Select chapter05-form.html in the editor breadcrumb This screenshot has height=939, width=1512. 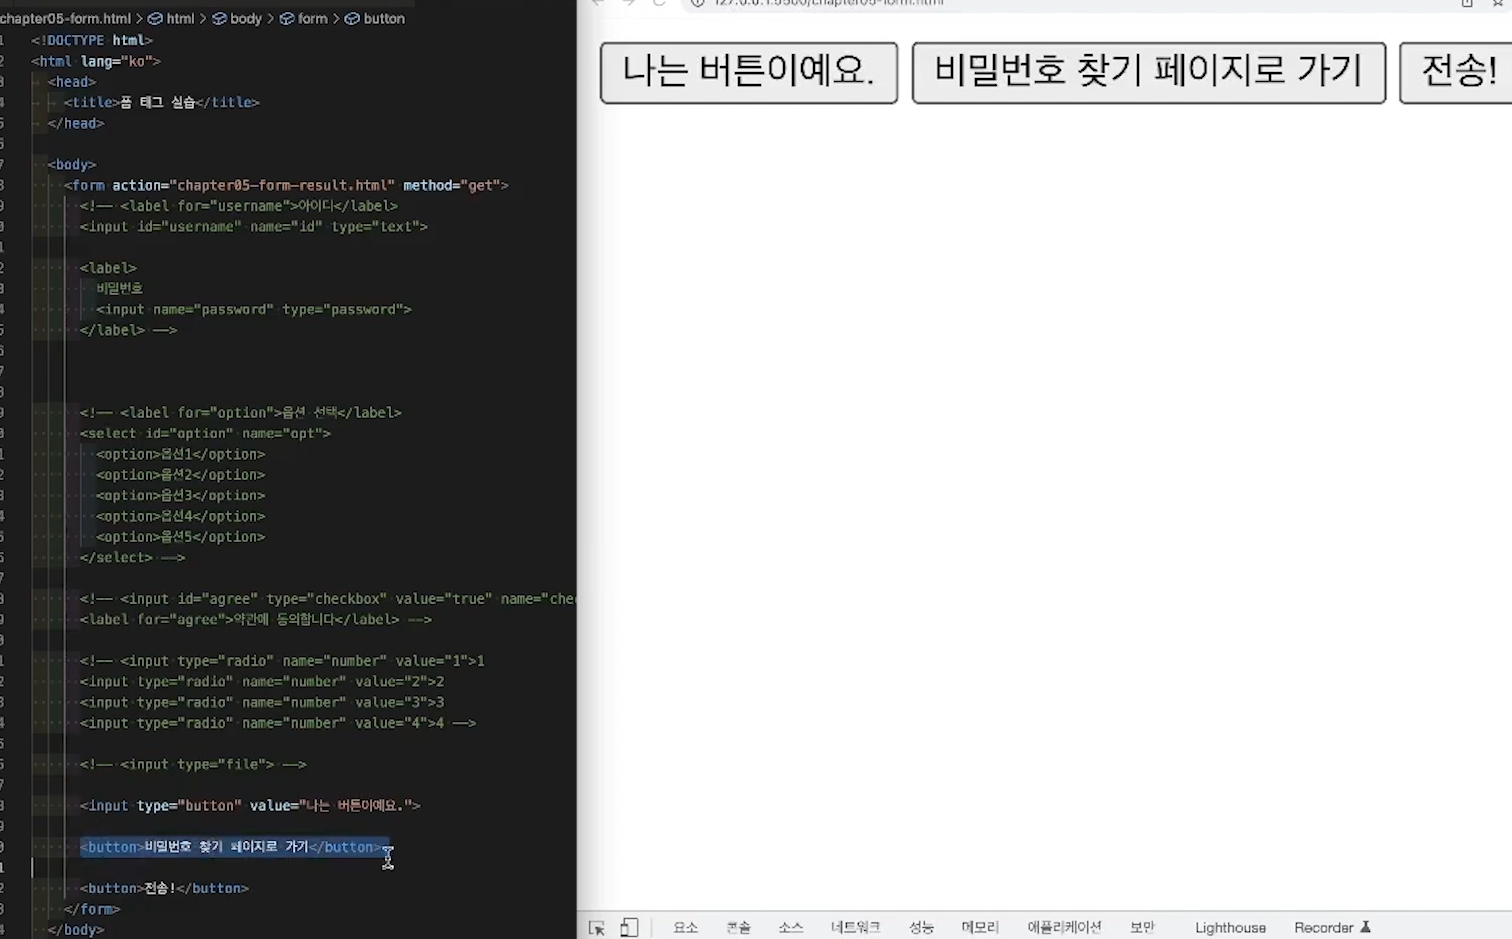(x=65, y=18)
